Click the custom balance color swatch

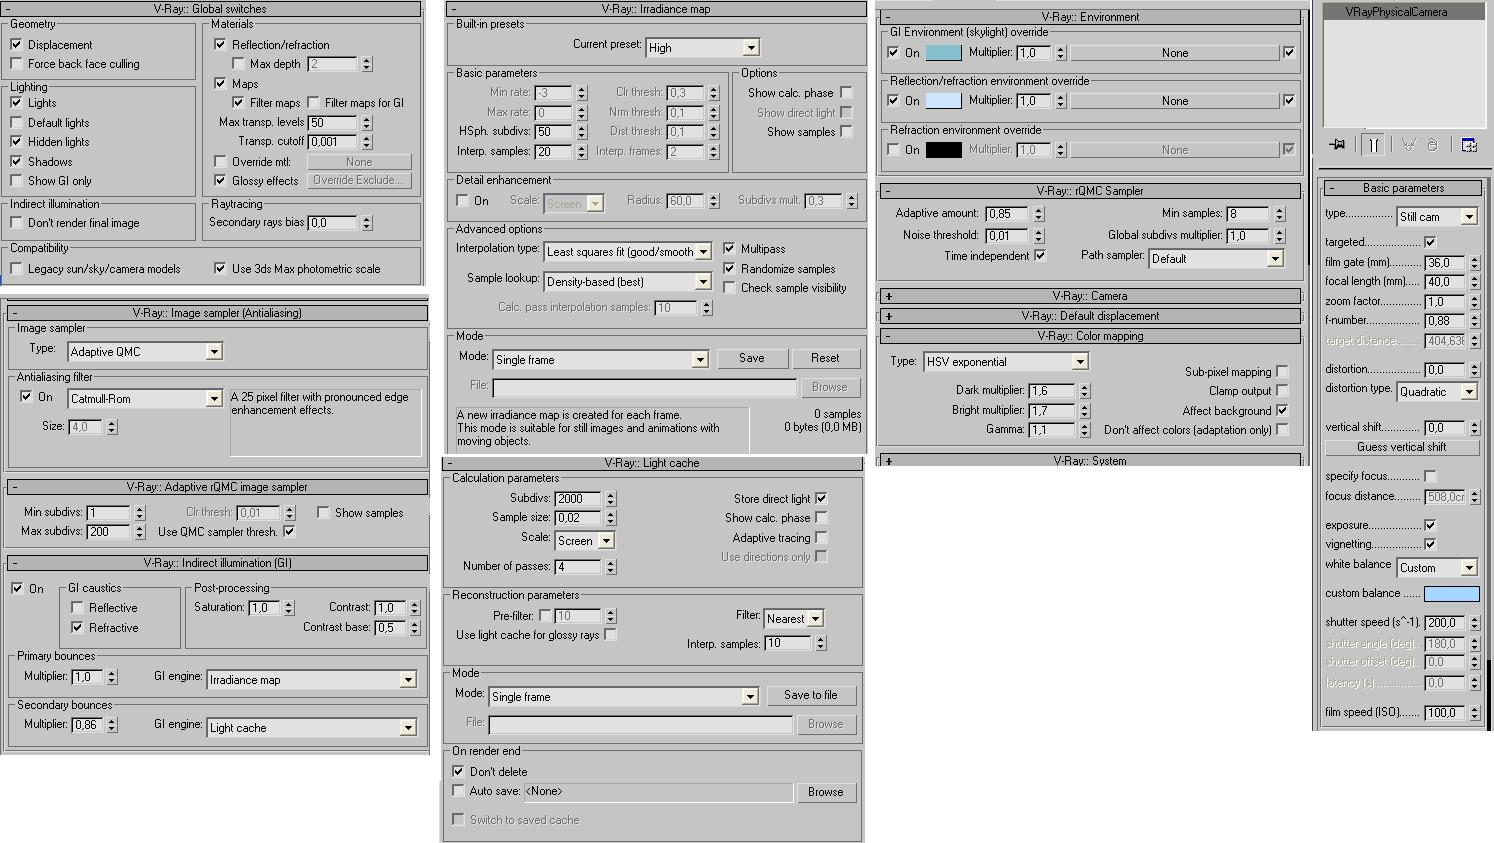pyautogui.click(x=1451, y=594)
